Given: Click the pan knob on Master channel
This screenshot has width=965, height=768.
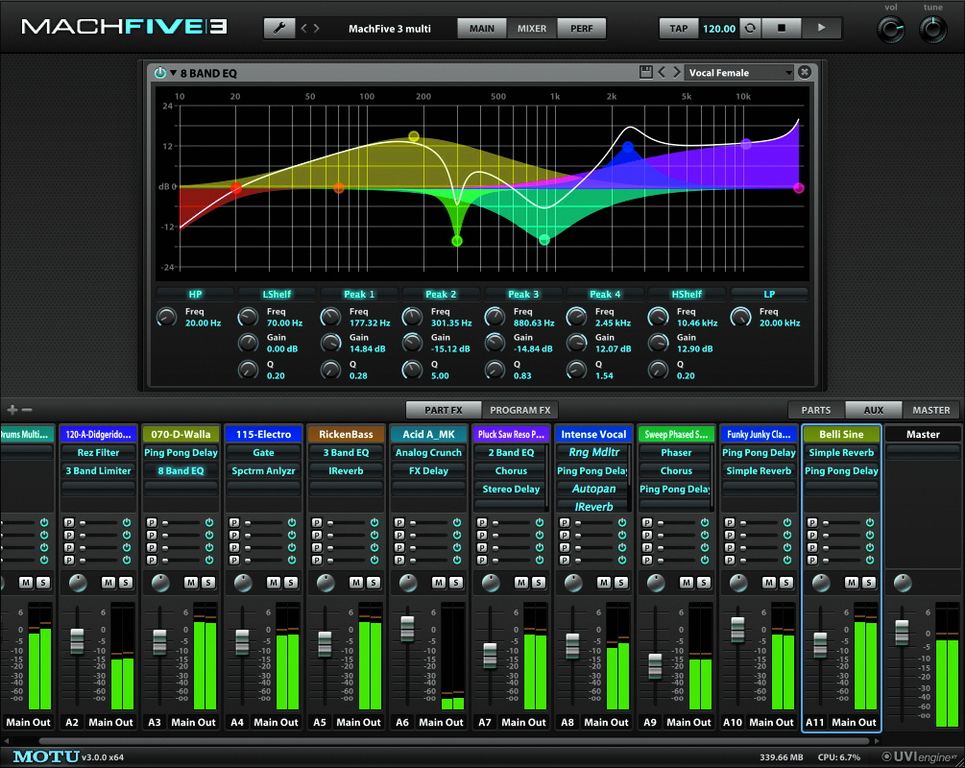Looking at the screenshot, I should click(x=902, y=583).
